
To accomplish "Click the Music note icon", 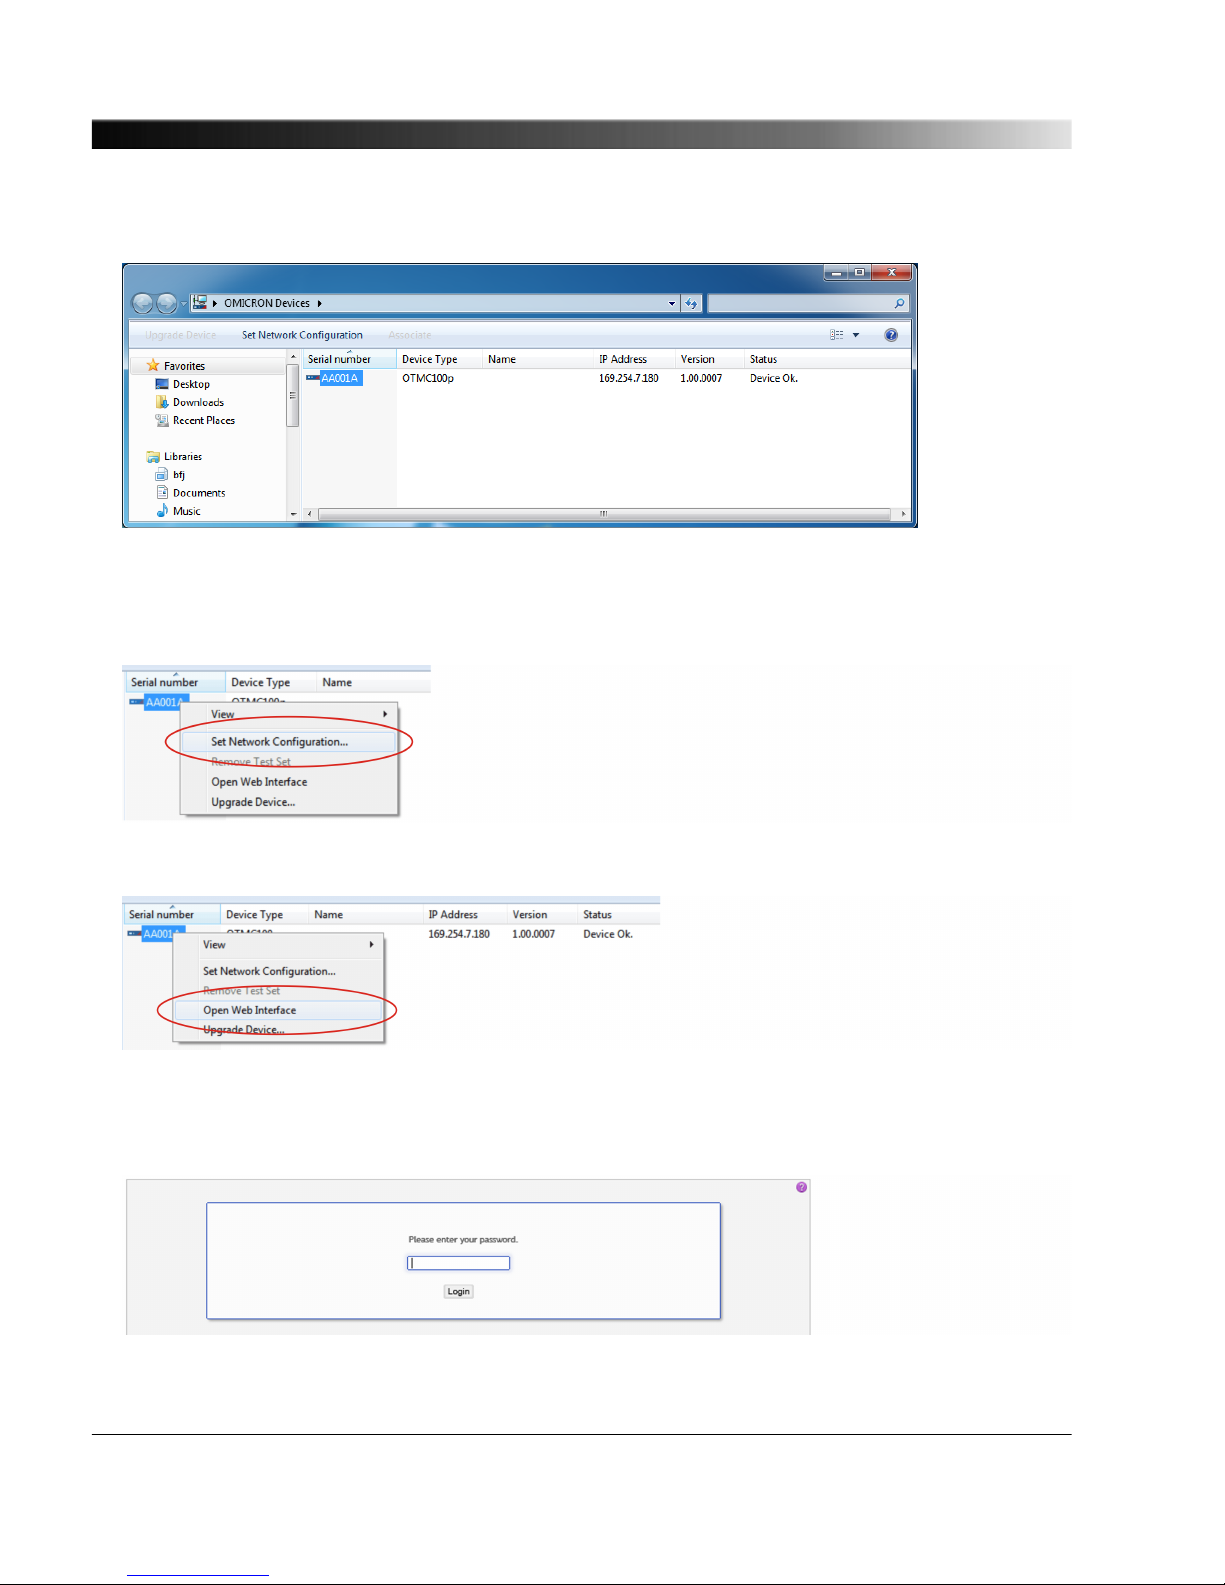I will pos(162,510).
